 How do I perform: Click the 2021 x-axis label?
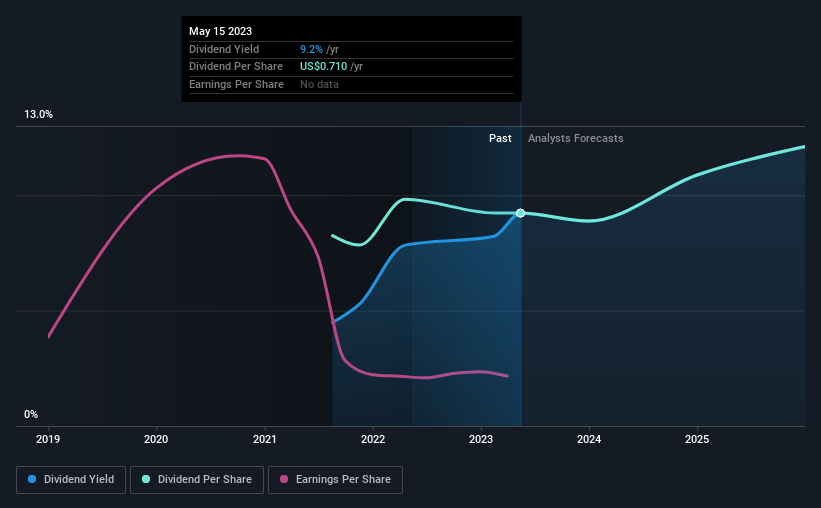[x=264, y=439]
